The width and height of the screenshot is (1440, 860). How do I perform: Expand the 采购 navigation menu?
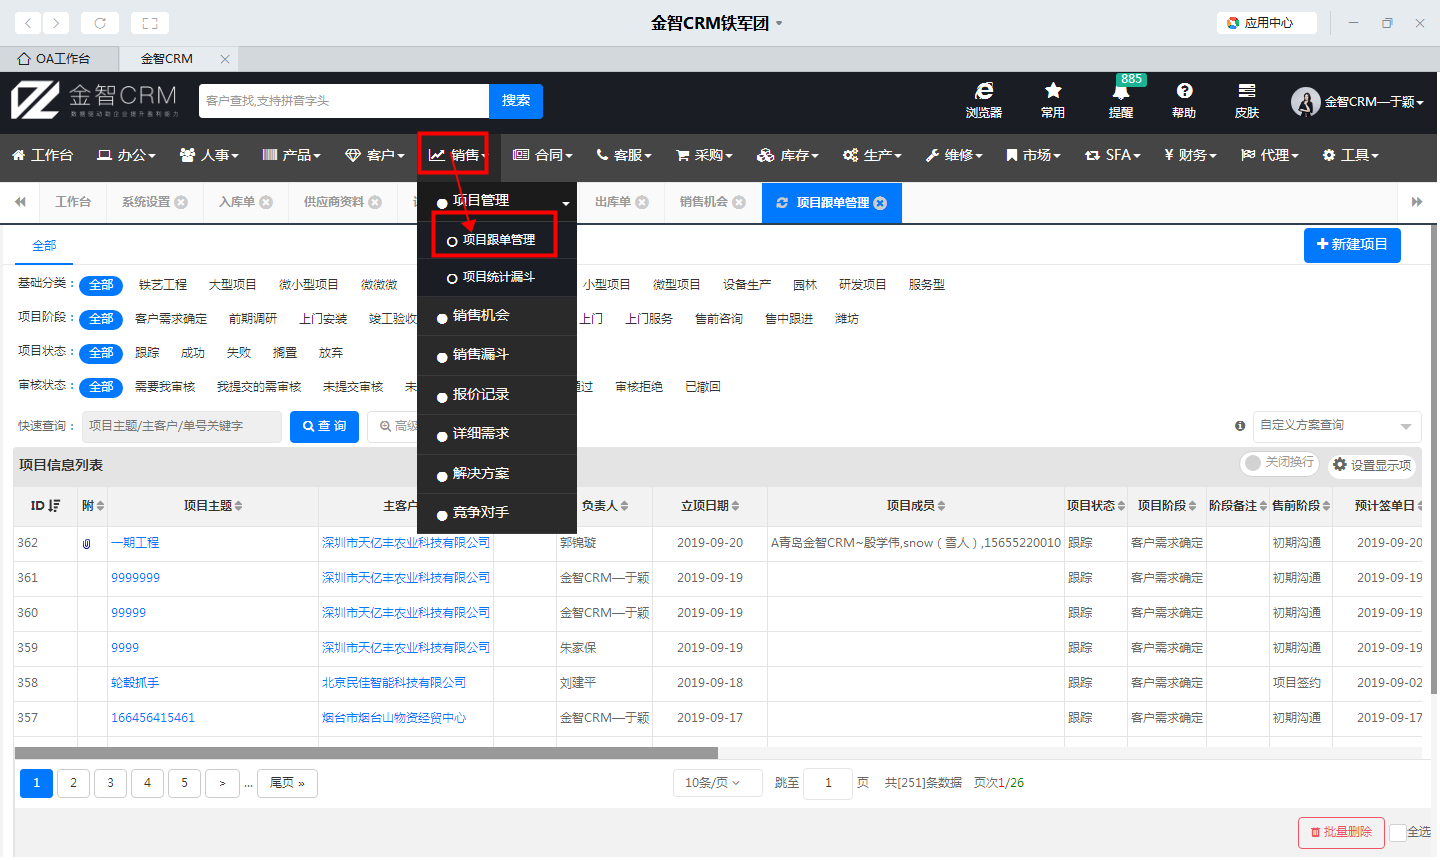click(704, 155)
